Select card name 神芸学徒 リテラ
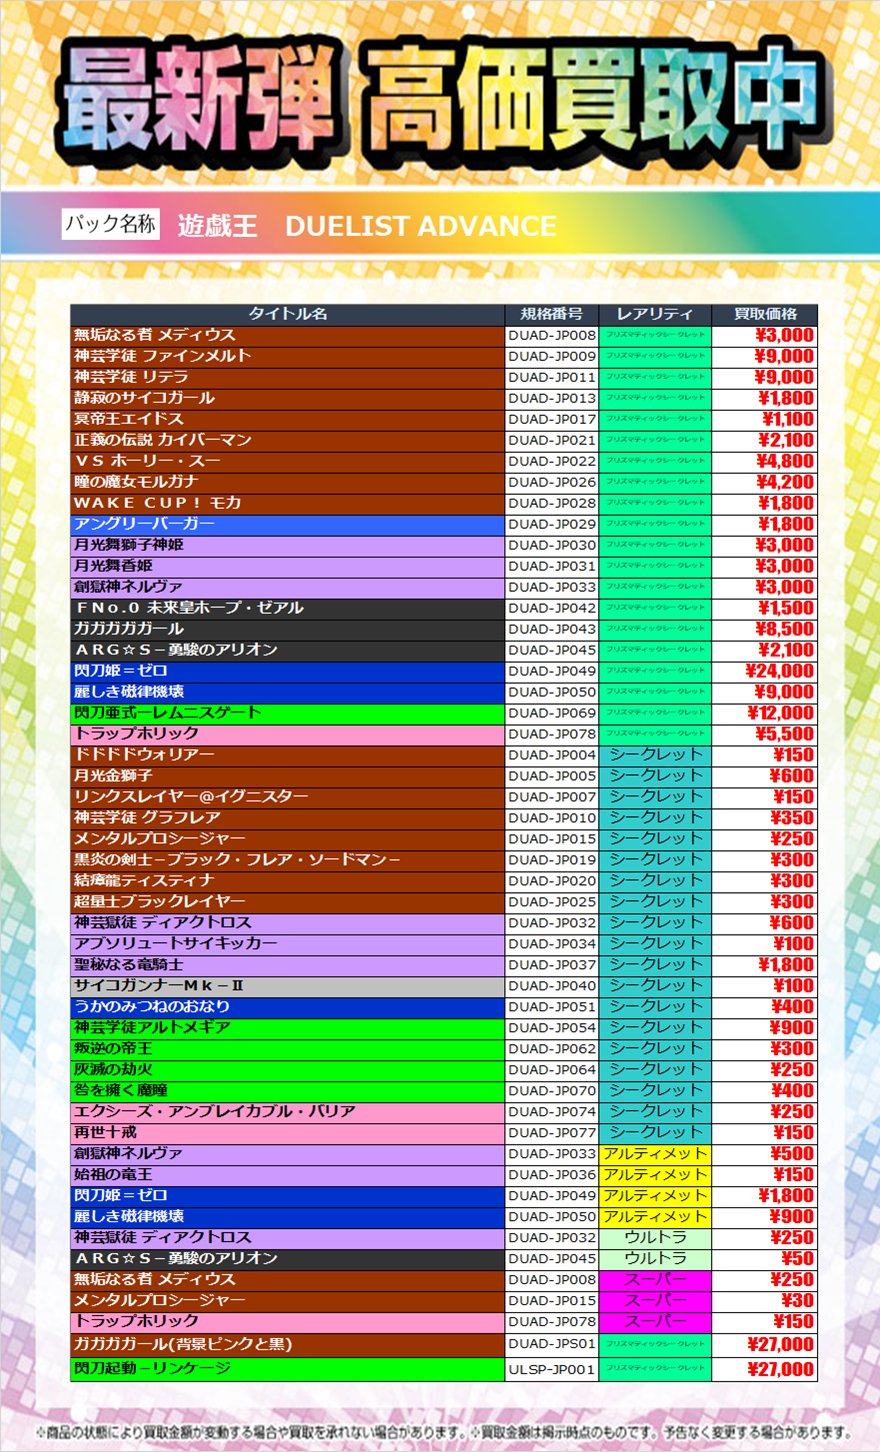 point(131,377)
